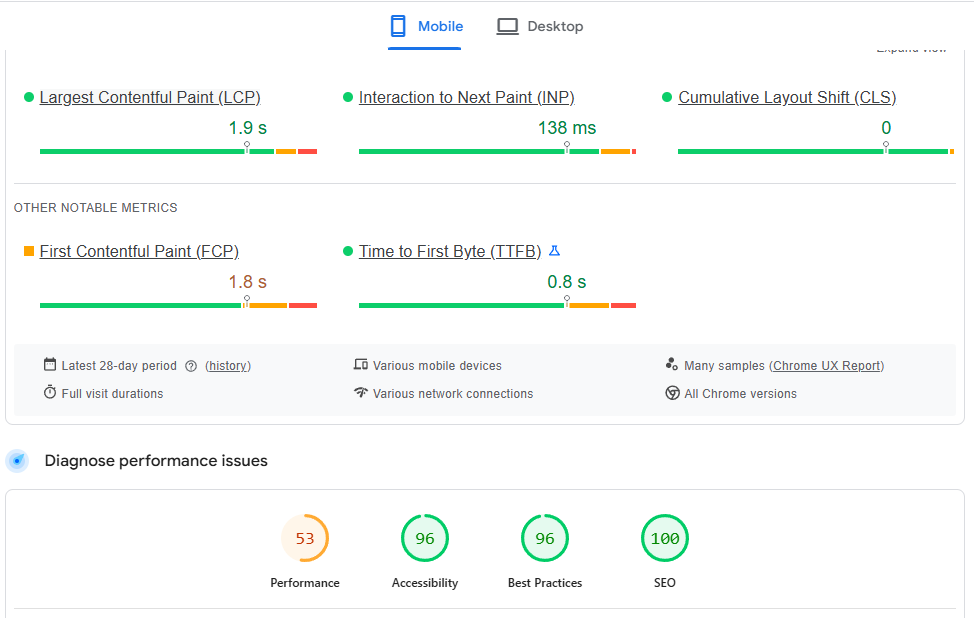The width and height of the screenshot is (974, 618).
Task: Open the history link
Action: [x=228, y=365]
